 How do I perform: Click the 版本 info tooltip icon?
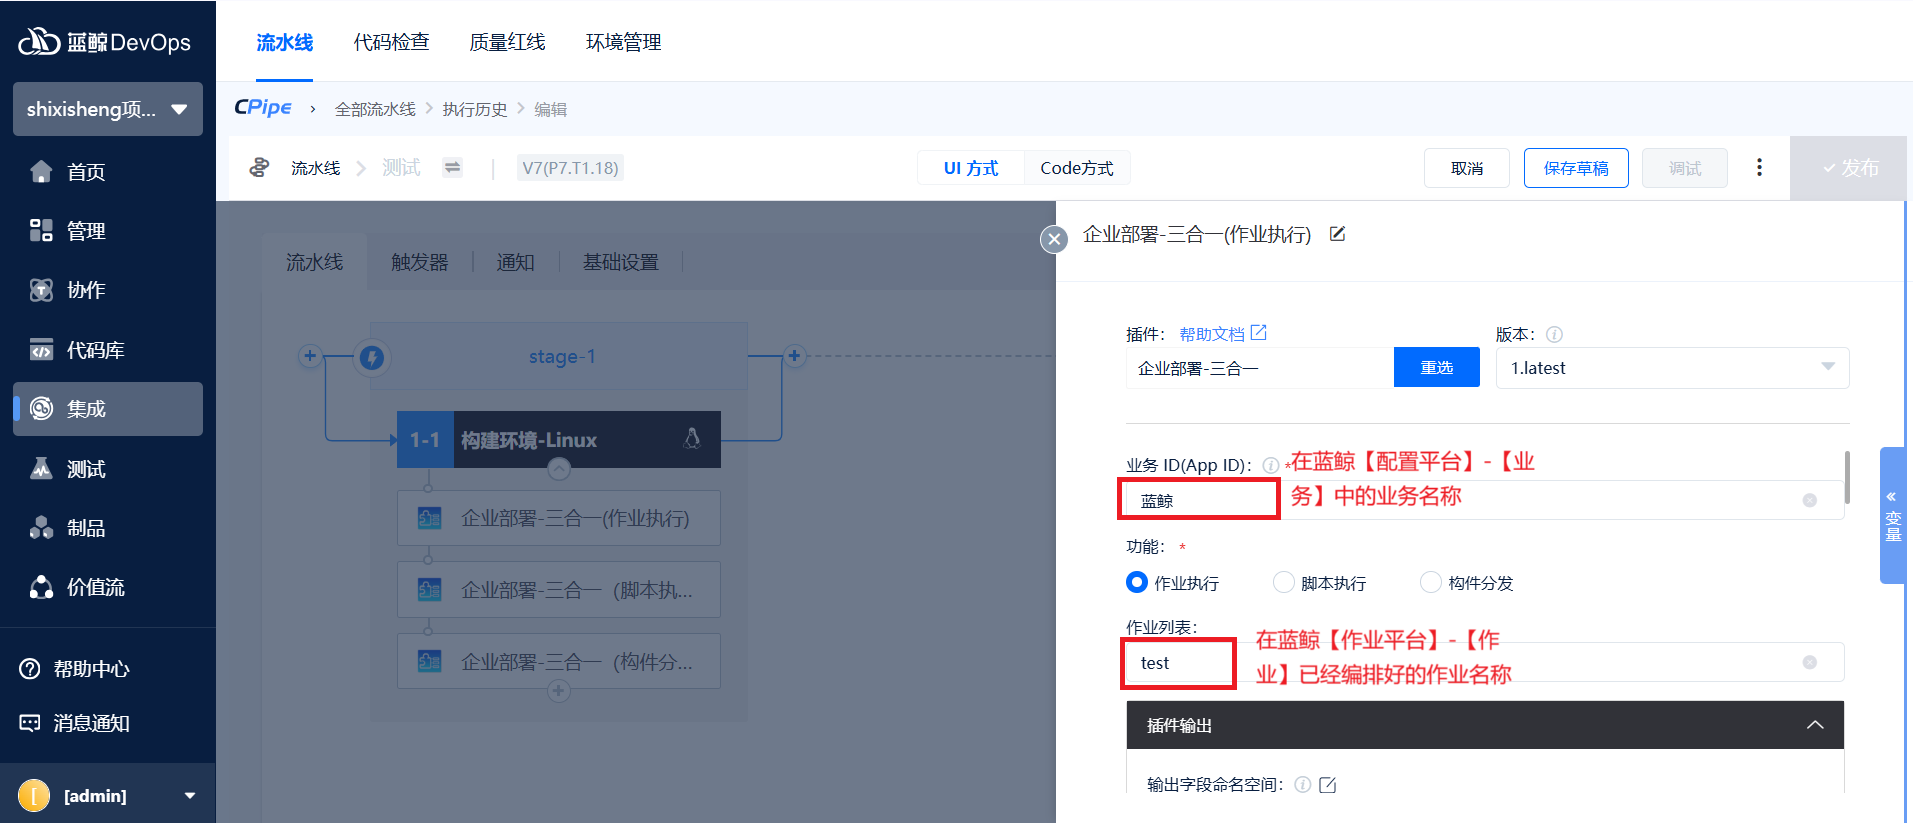[x=1554, y=335]
